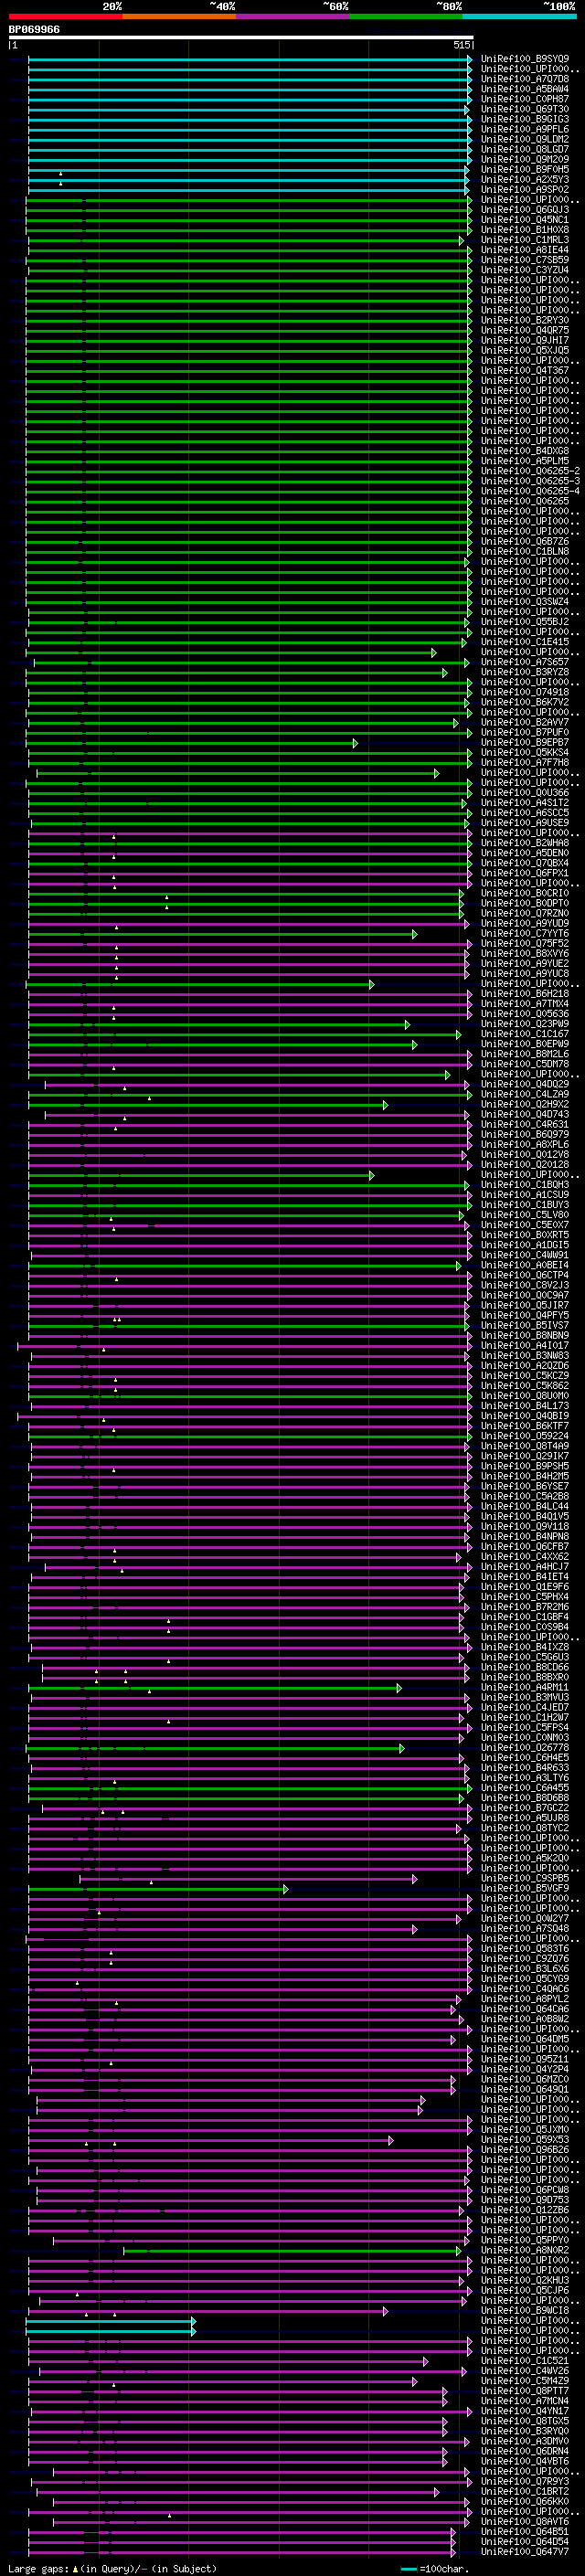
Task: Select the UniRef100_C9SPB5 label
Action: coord(525,1878)
